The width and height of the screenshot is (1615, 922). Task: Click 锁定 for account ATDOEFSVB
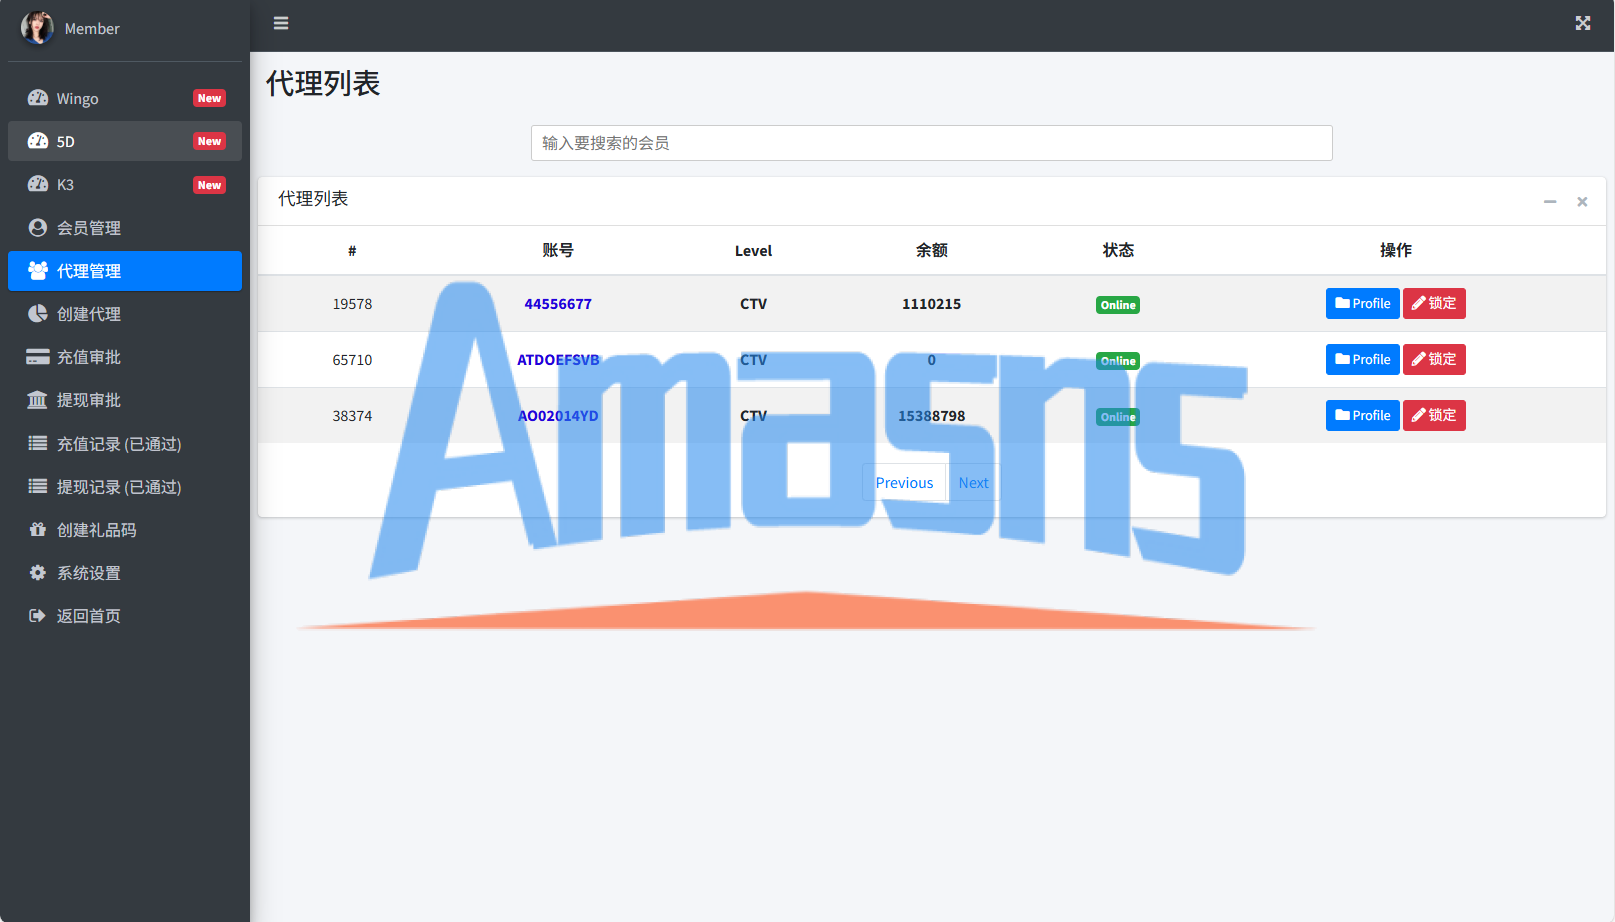pos(1434,359)
